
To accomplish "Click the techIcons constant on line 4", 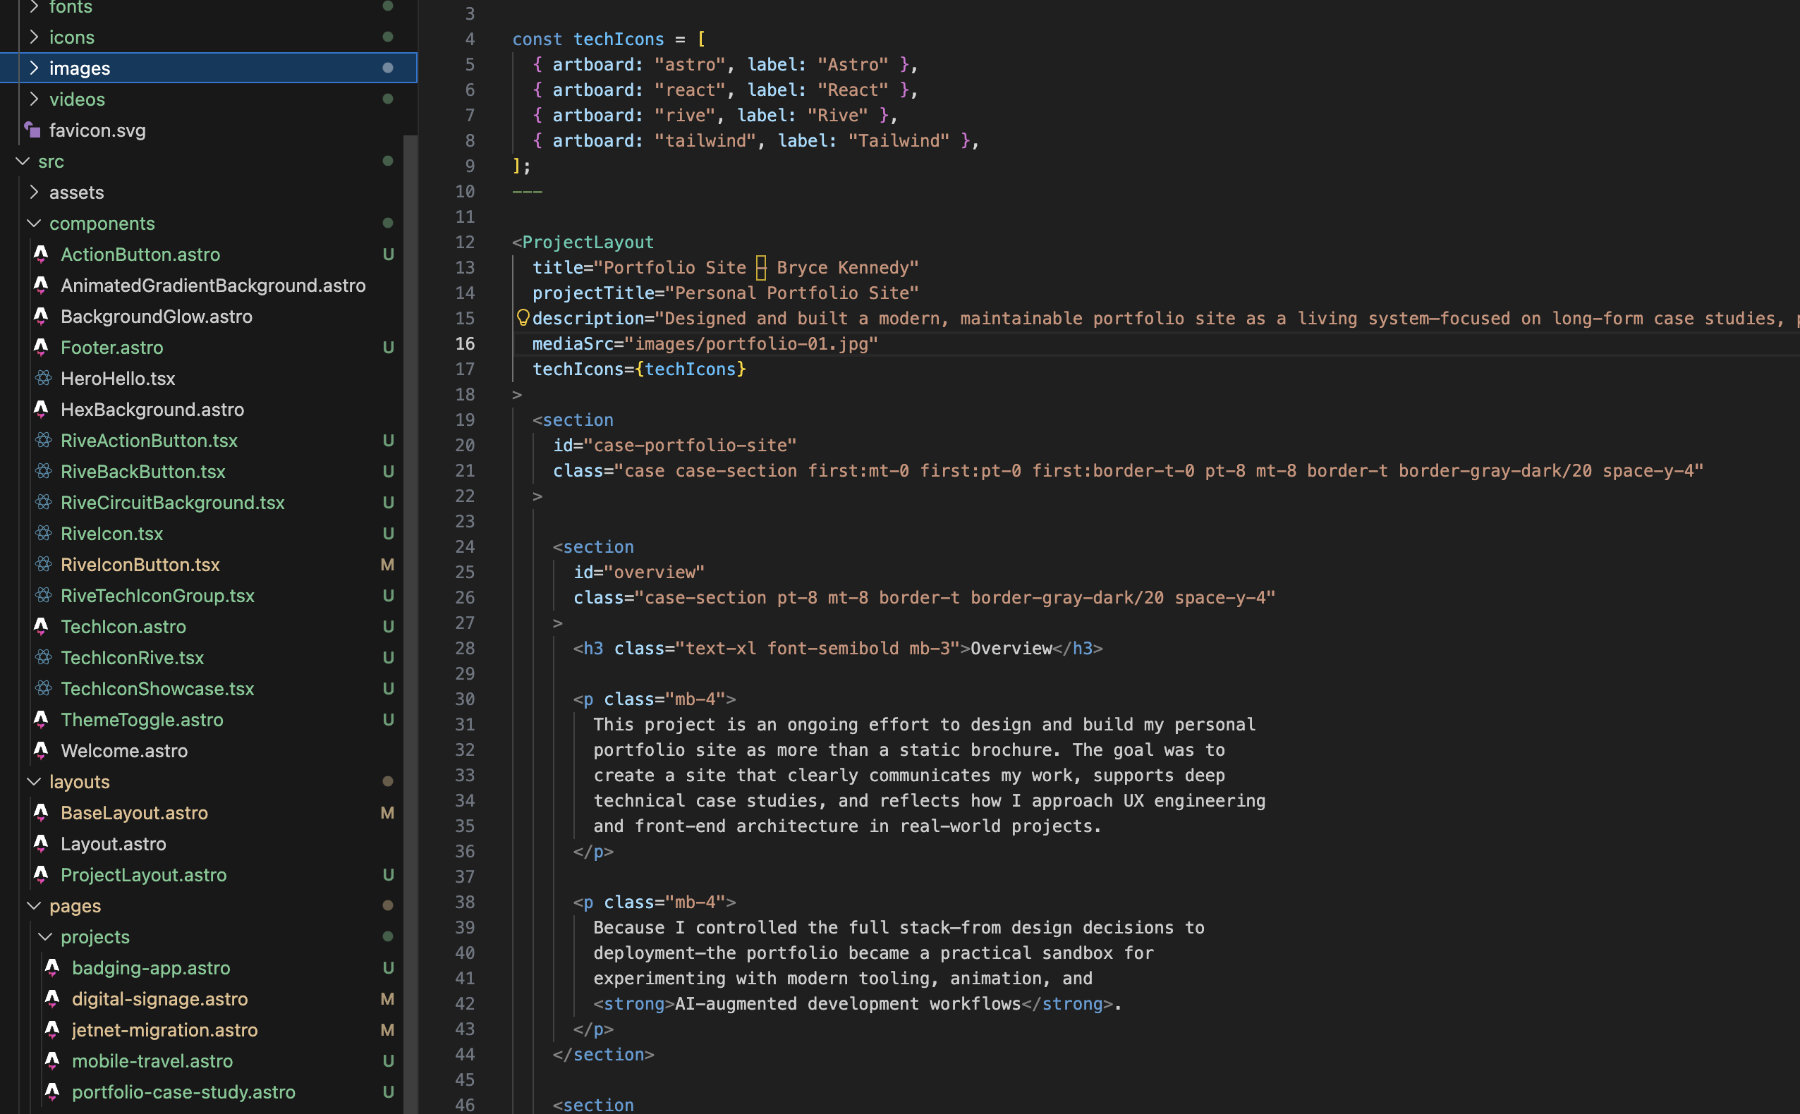I will [x=618, y=39].
